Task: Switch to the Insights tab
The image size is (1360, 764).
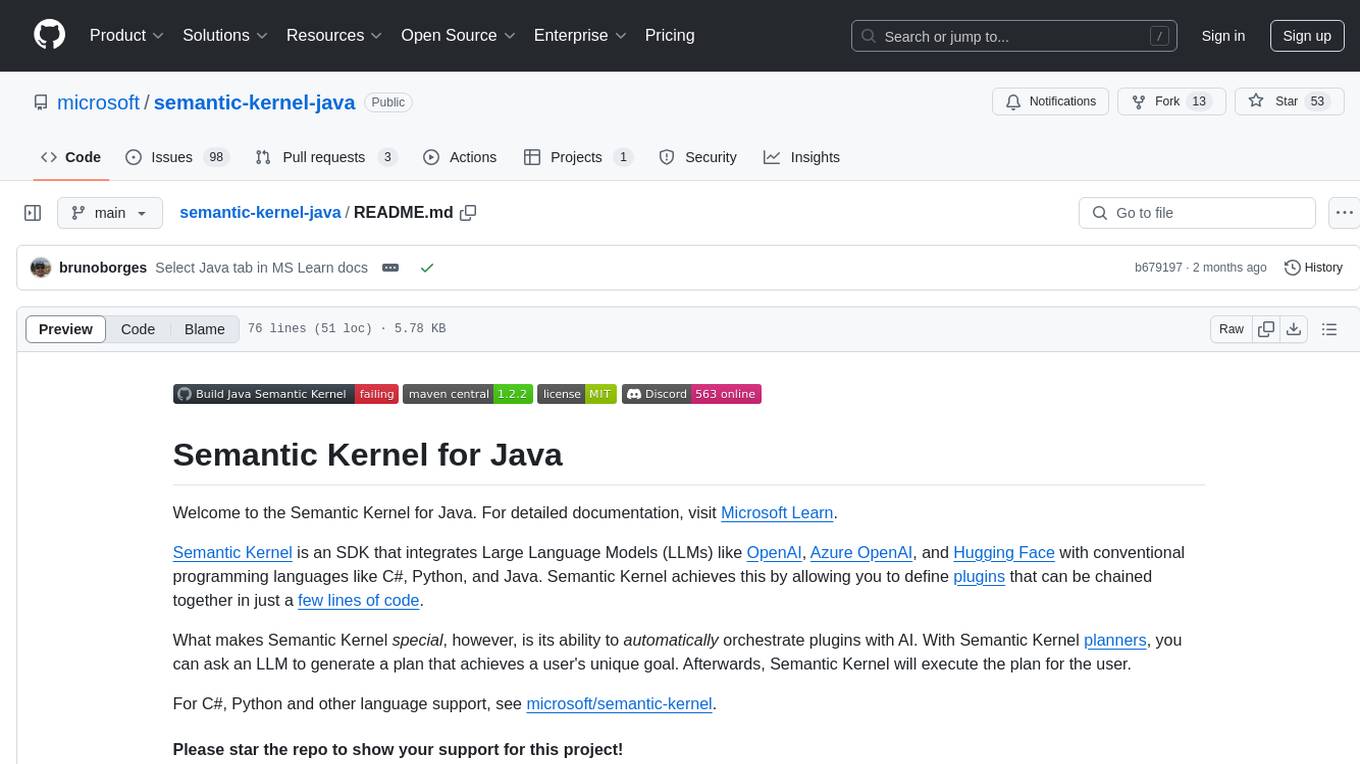Action: tap(801, 157)
